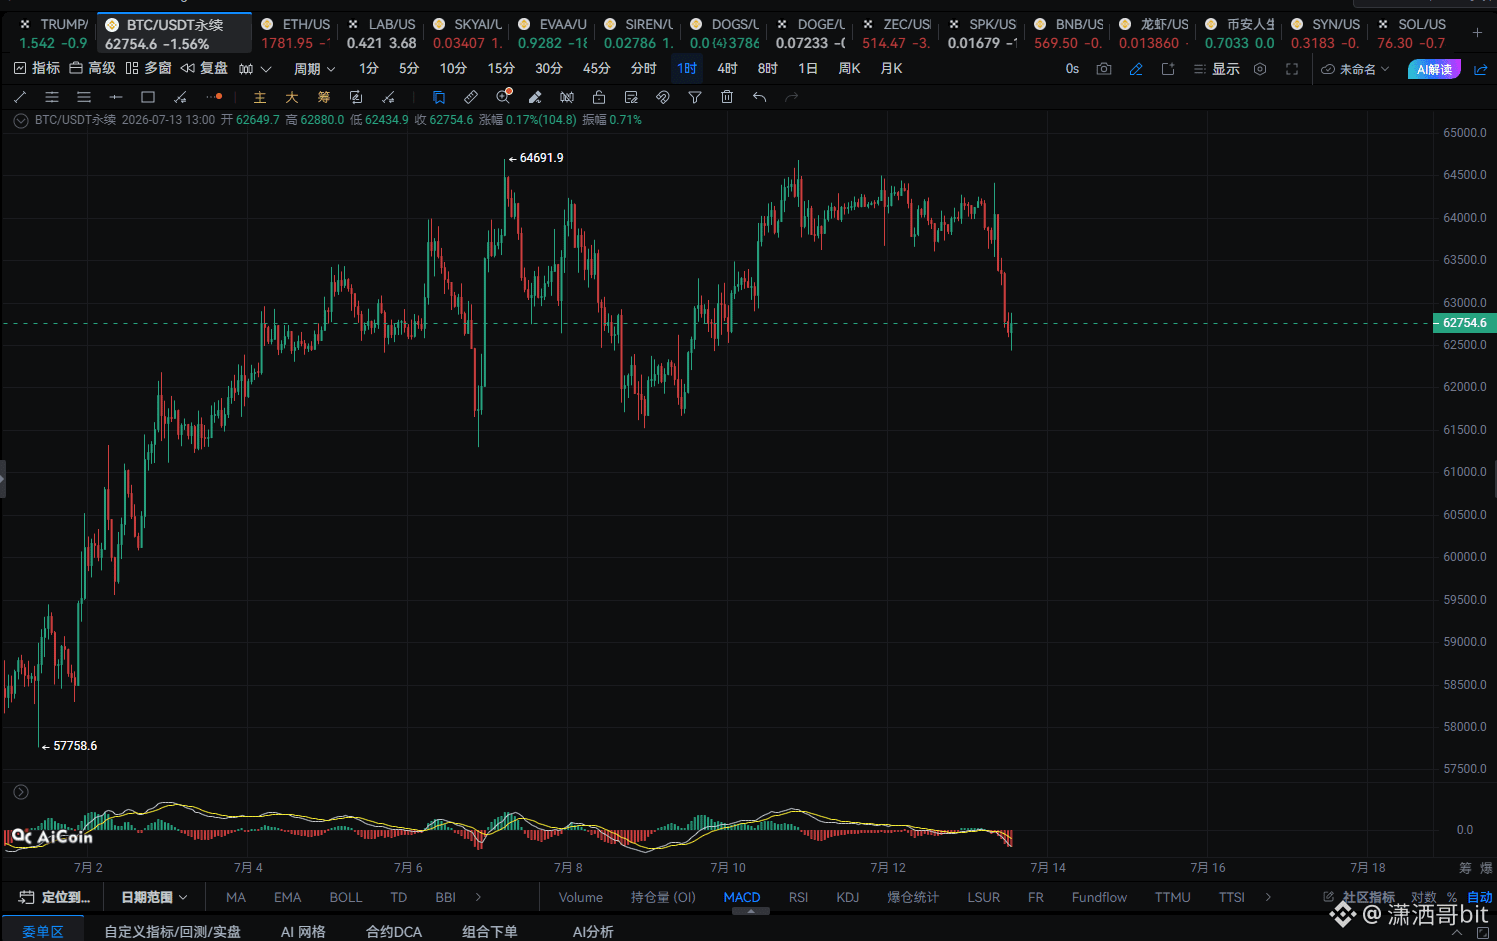This screenshot has height=941, width=1497.
Task: Select the 15分 timeframe
Action: click(501, 69)
